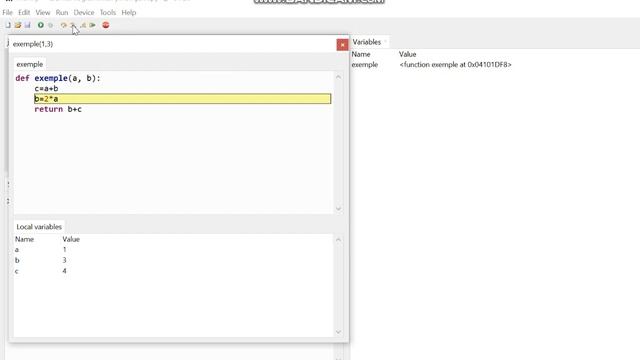This screenshot has width=640, height=360.
Task: Click the New file toolbar icon
Action: tap(8, 25)
